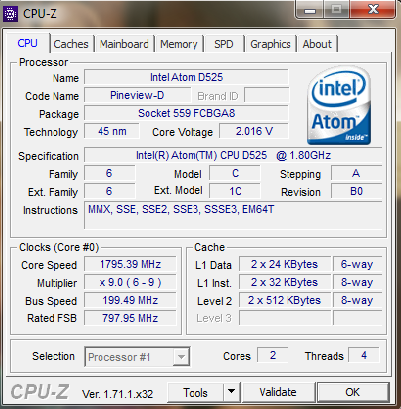Image resolution: width=401 pixels, height=409 pixels.
Task: Go to the Graphics tab
Action: (x=270, y=44)
